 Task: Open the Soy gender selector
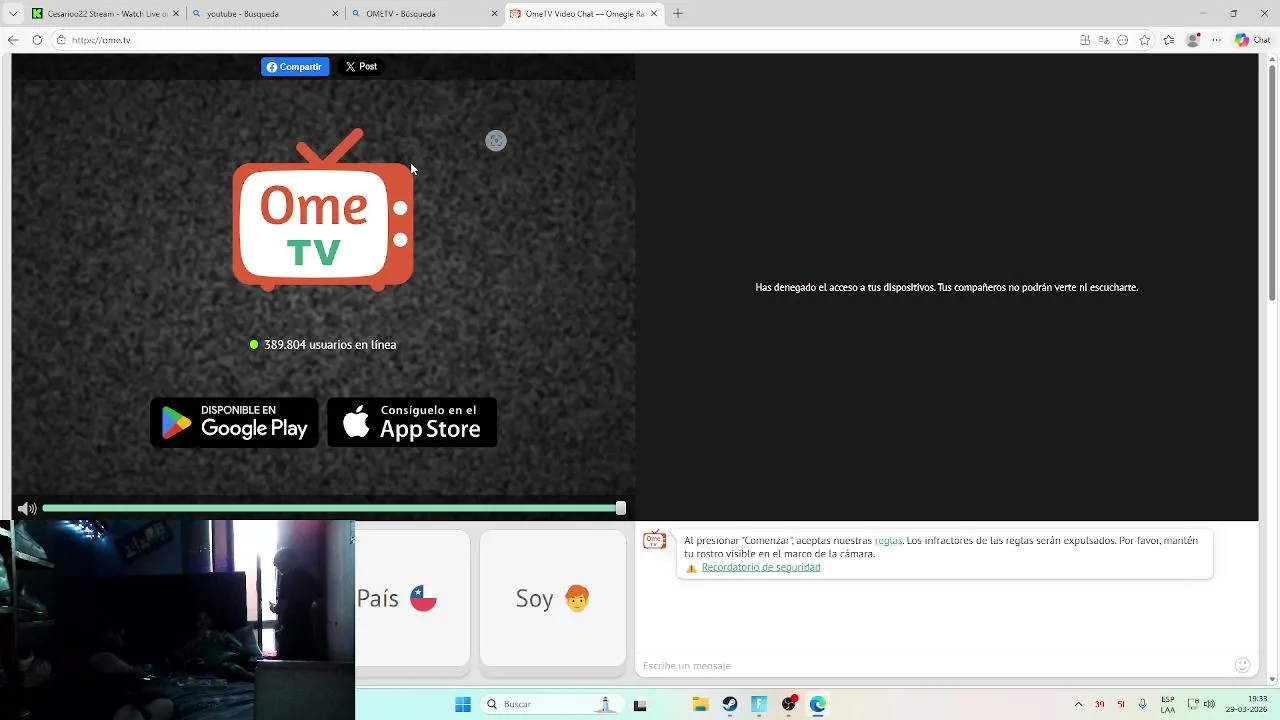pyautogui.click(x=553, y=598)
